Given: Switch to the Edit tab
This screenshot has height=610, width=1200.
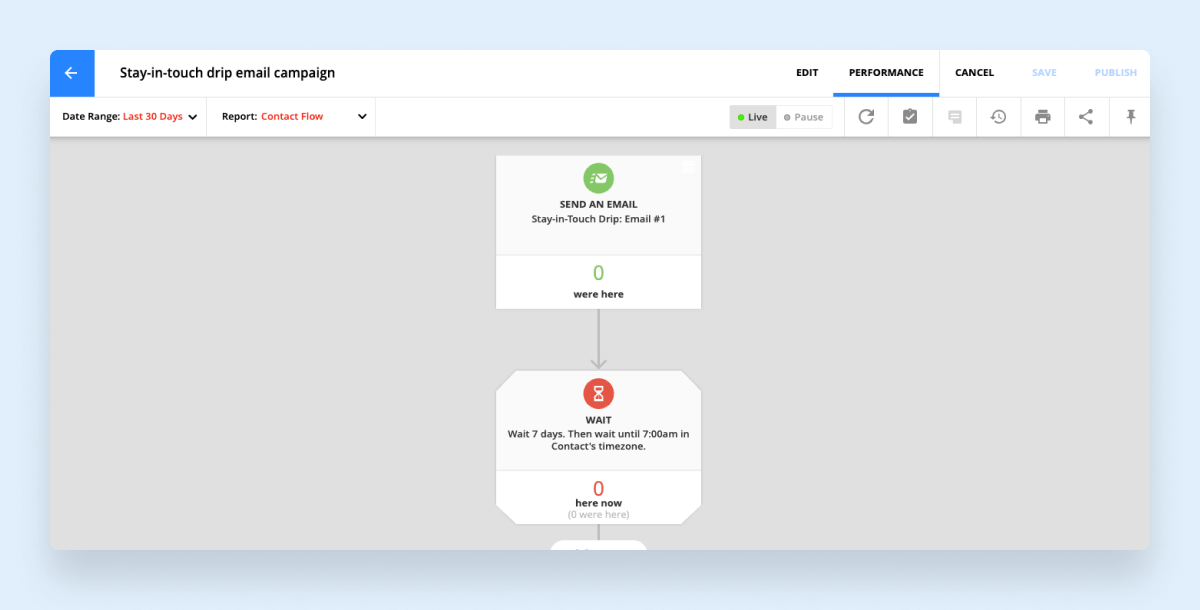Looking at the screenshot, I should pos(807,73).
